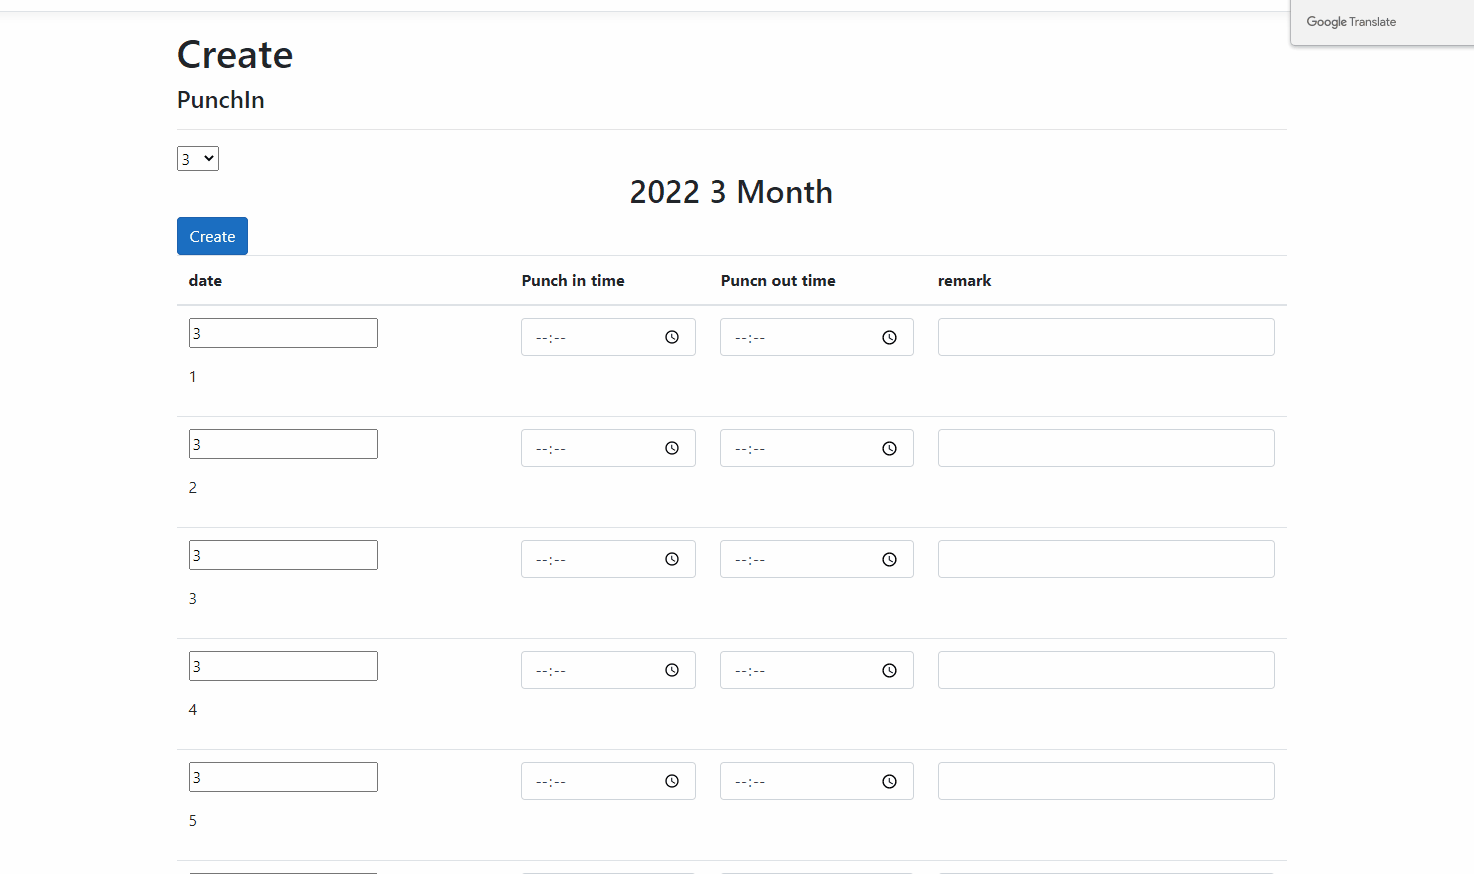1474x874 pixels.
Task: Select the date field for day 2
Action: pos(283,444)
